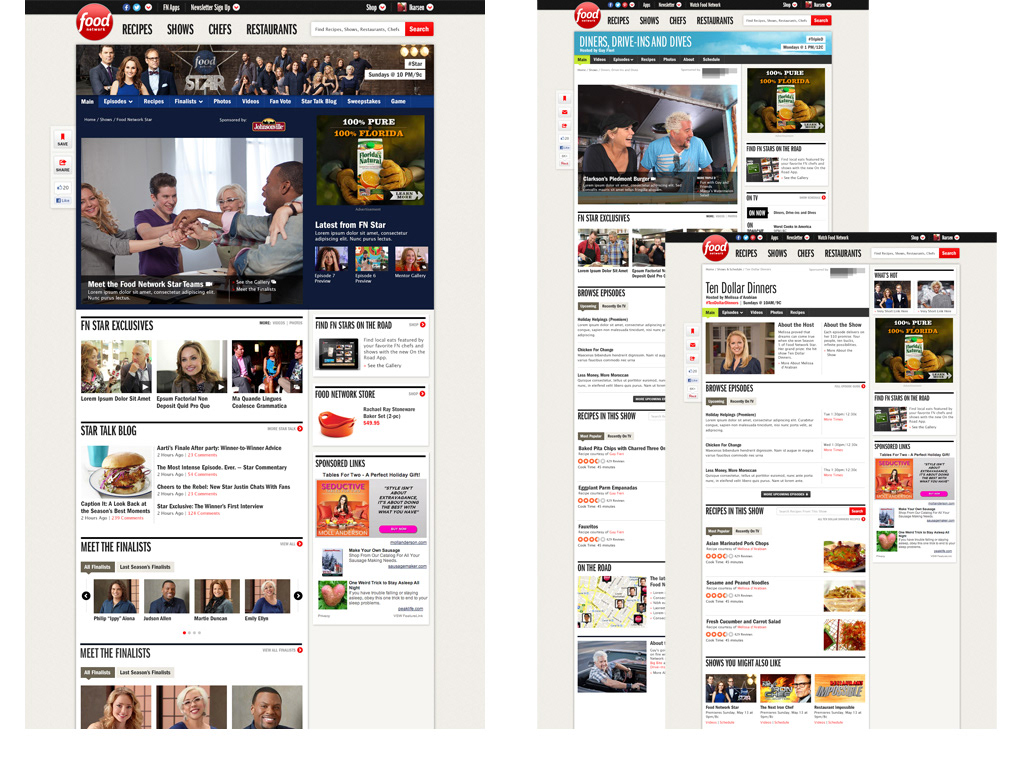Click red arrow beside Meet the Finalists View All
Viewport: 1024px width, 768px height.
pyautogui.click(x=300, y=543)
